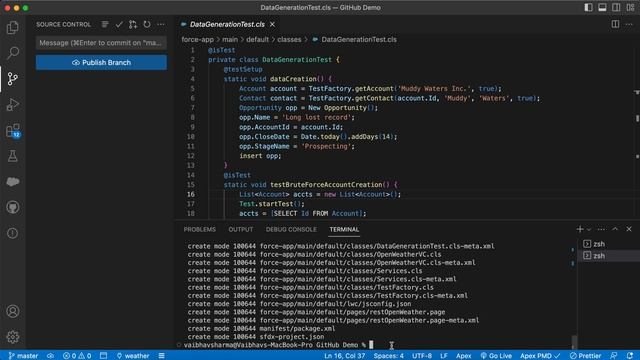The image size is (640, 360).
Task: Click the Source Control refresh icon
Action: [147, 24]
